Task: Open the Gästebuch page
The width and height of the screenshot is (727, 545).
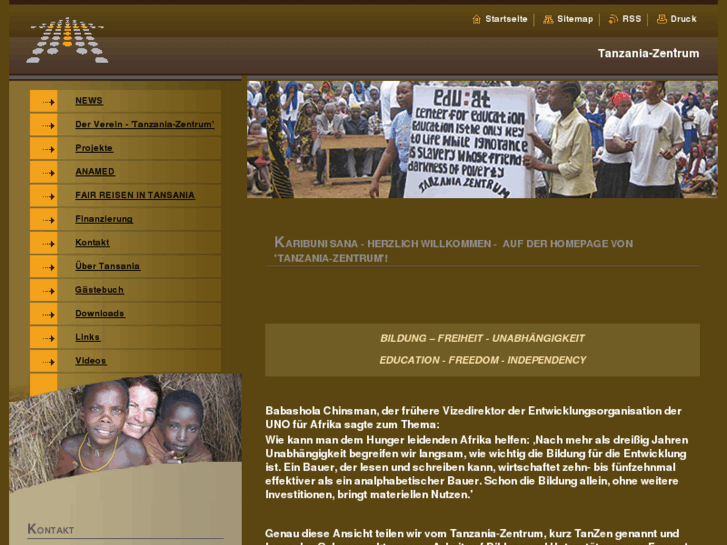Action: tap(99, 290)
